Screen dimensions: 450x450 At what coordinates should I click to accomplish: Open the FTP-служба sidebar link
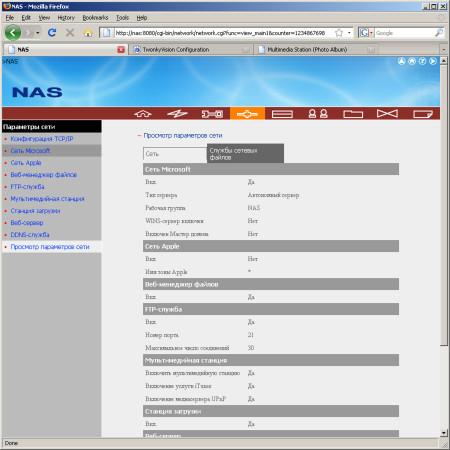coord(27,187)
